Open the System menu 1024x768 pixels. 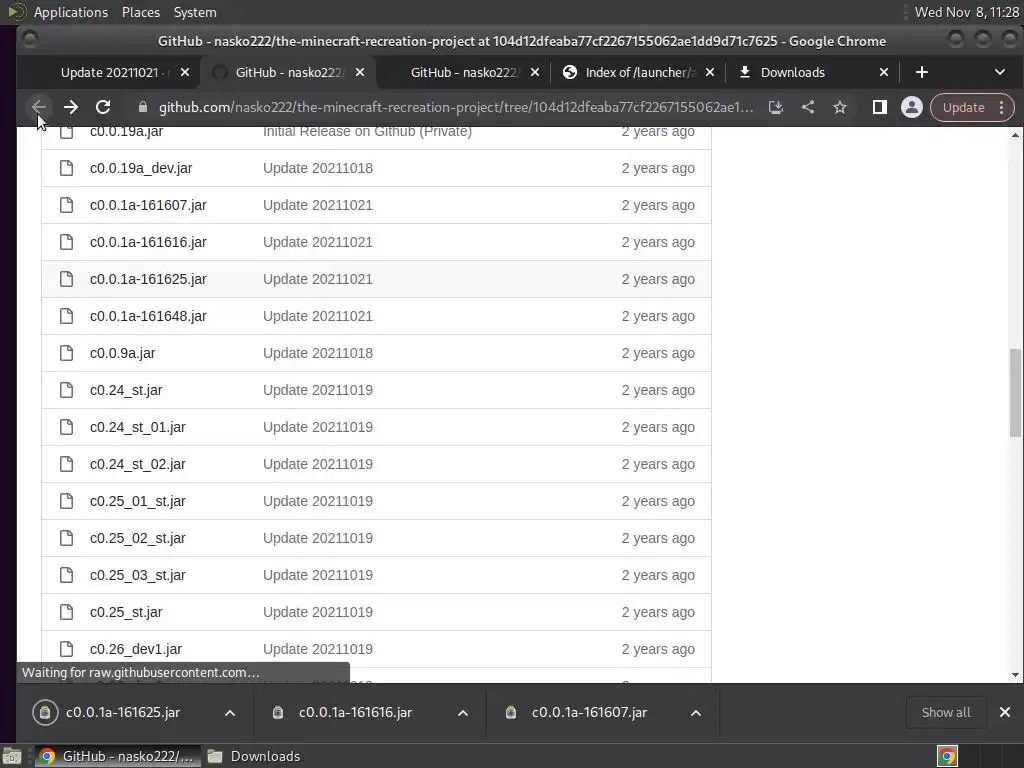pyautogui.click(x=195, y=12)
